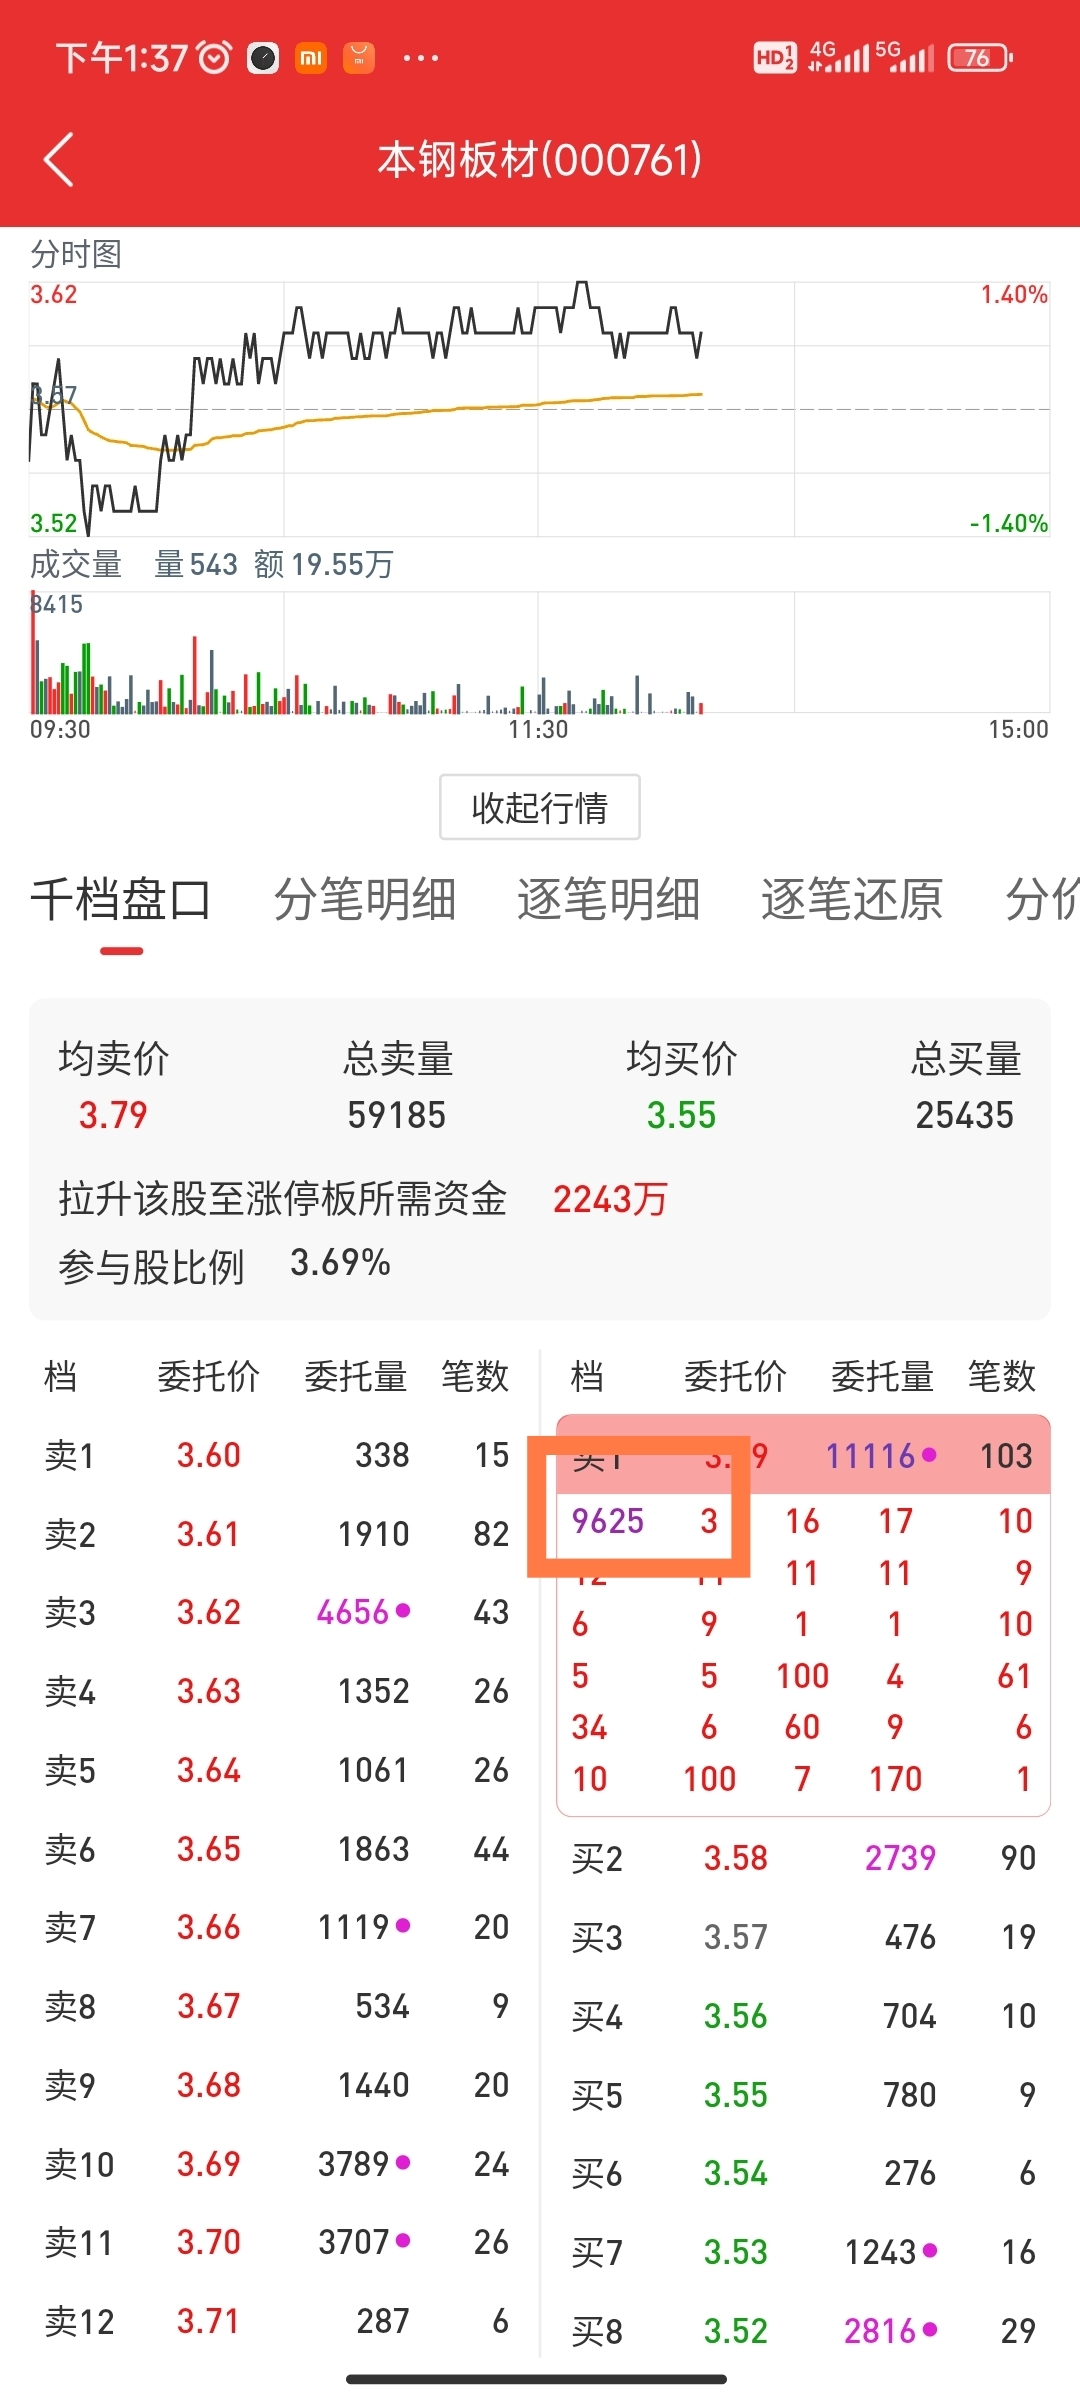Tap the required funds 2243万
Viewport: 1080px width, 2400px height.
(x=610, y=1198)
